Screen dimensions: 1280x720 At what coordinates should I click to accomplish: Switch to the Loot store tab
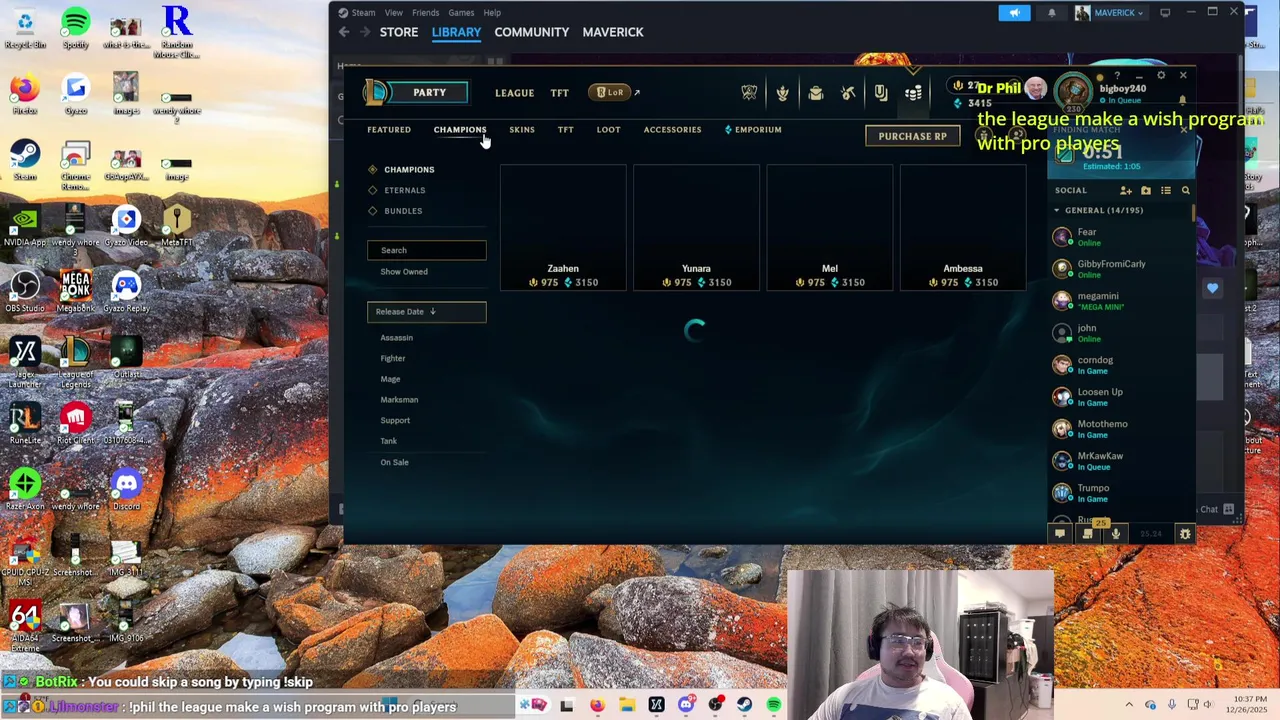[608, 130]
